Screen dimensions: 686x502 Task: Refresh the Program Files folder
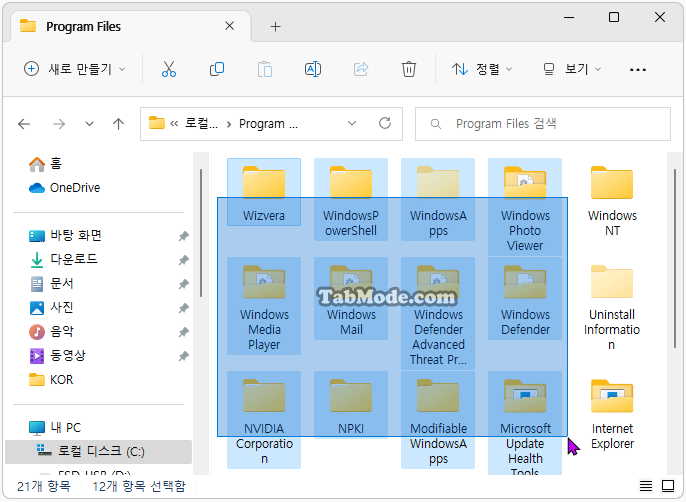[385, 123]
